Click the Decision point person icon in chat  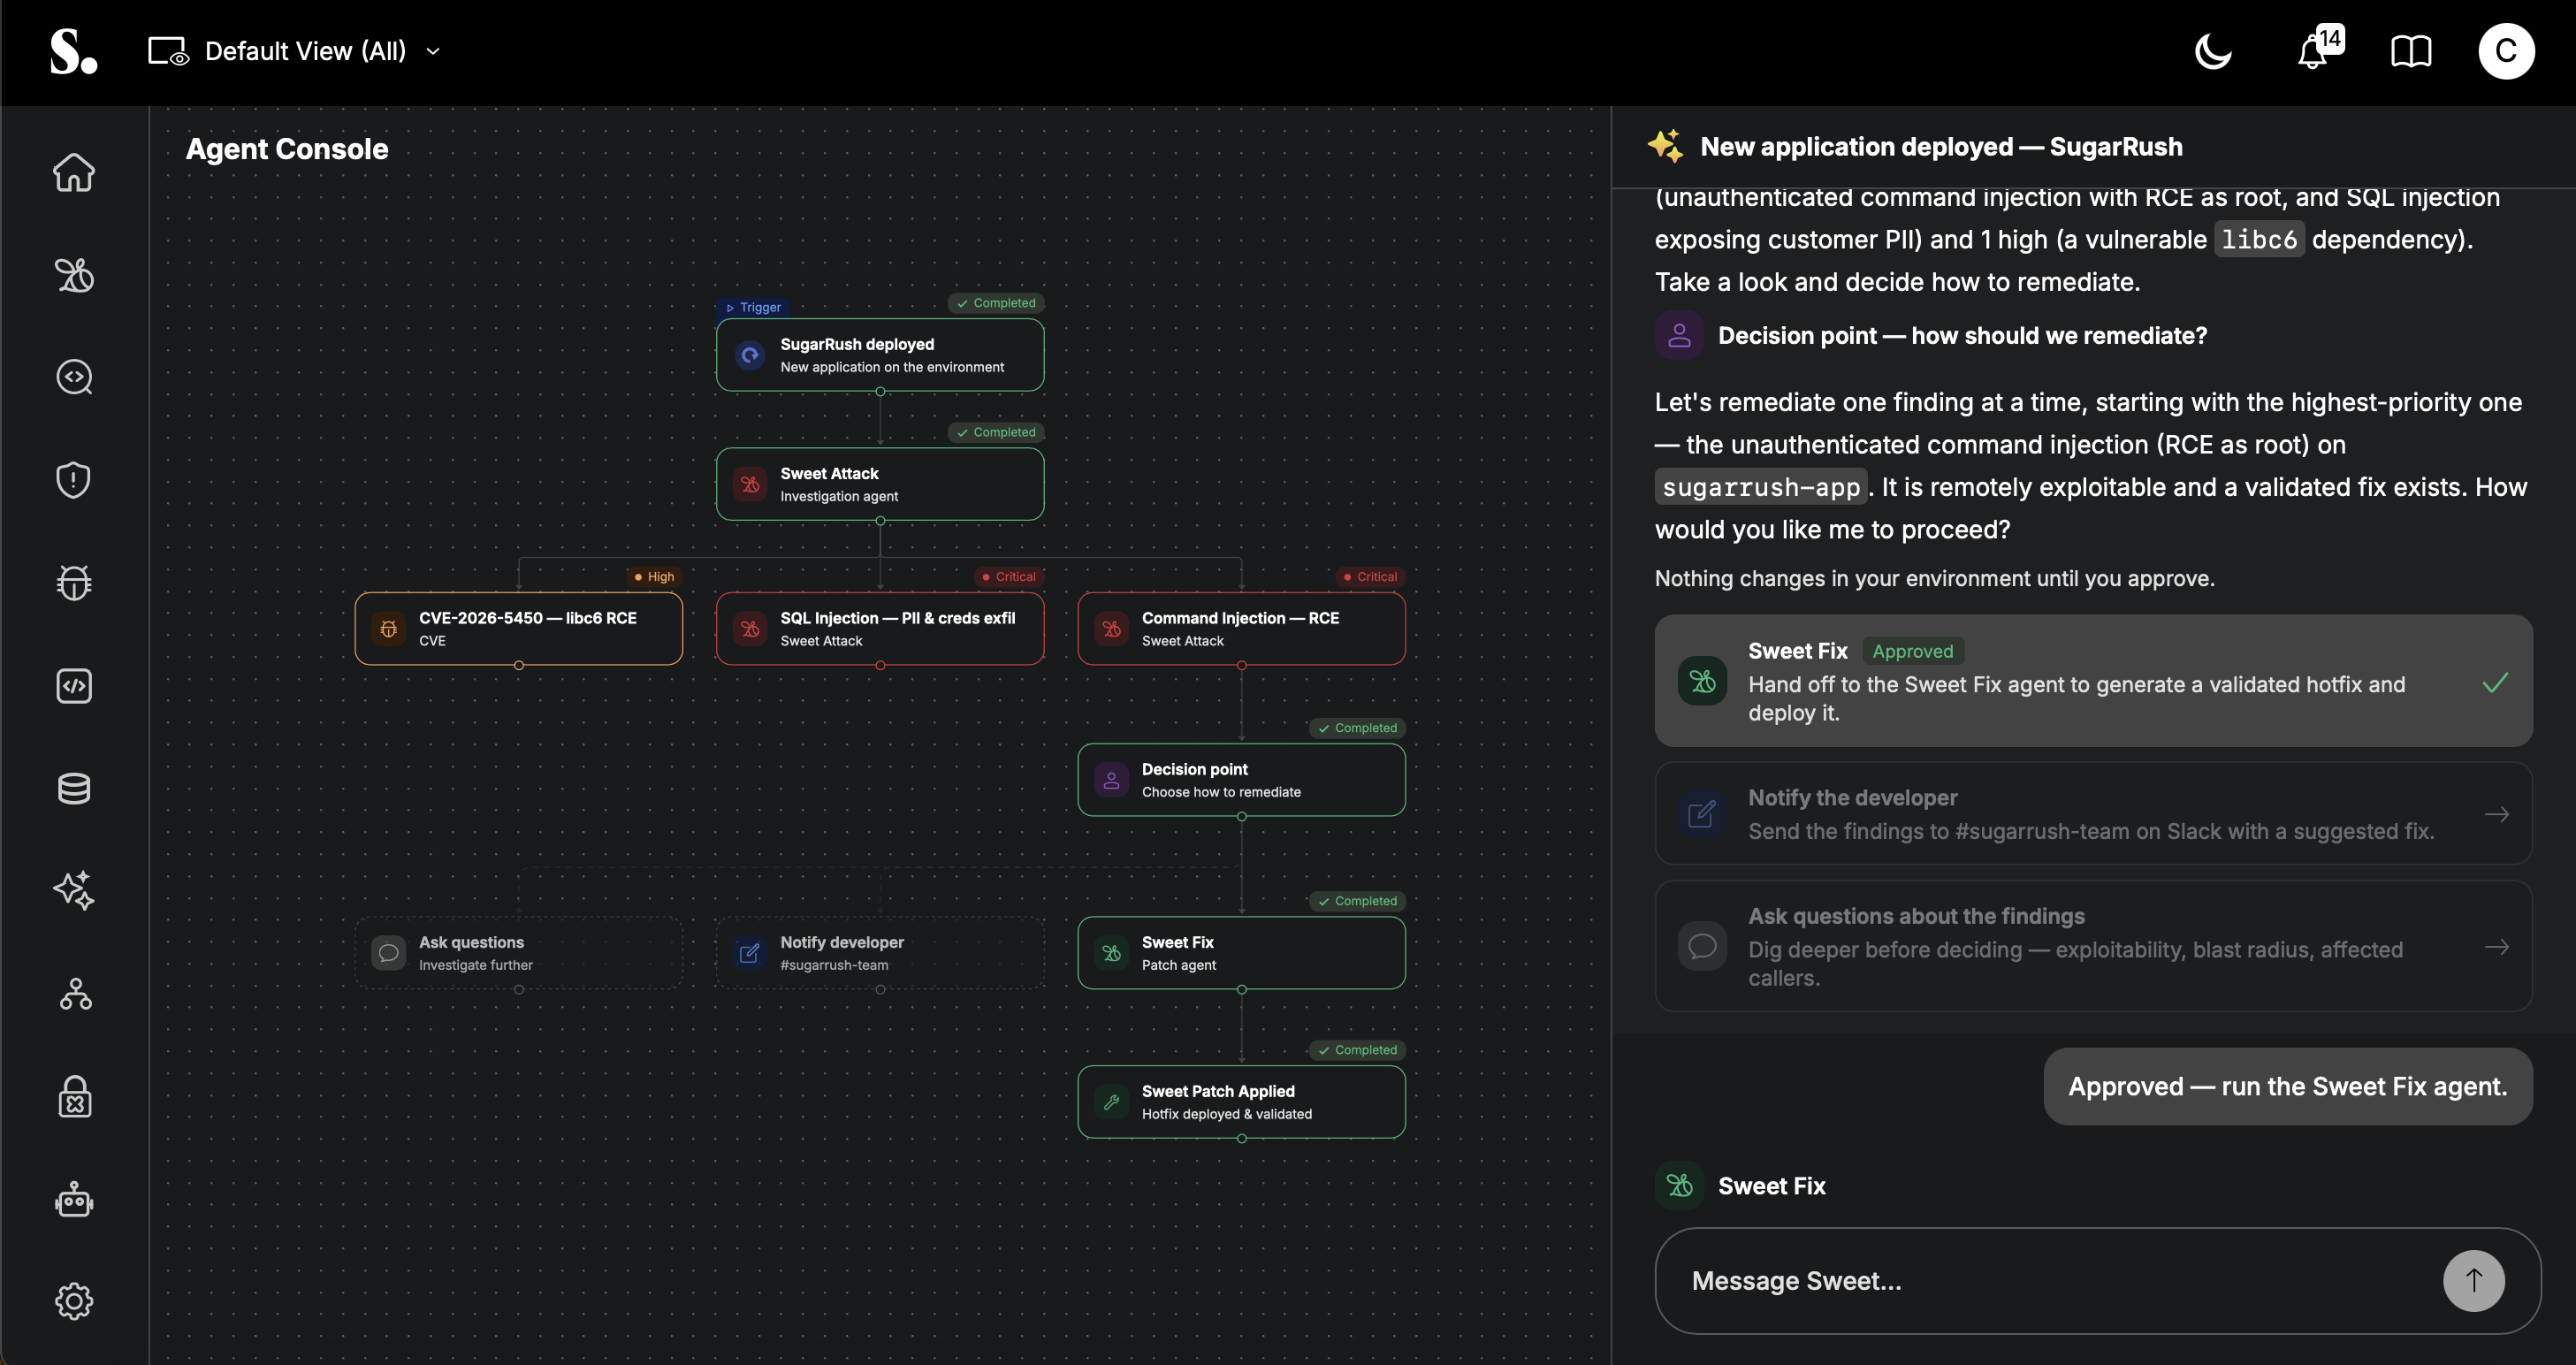click(1679, 335)
